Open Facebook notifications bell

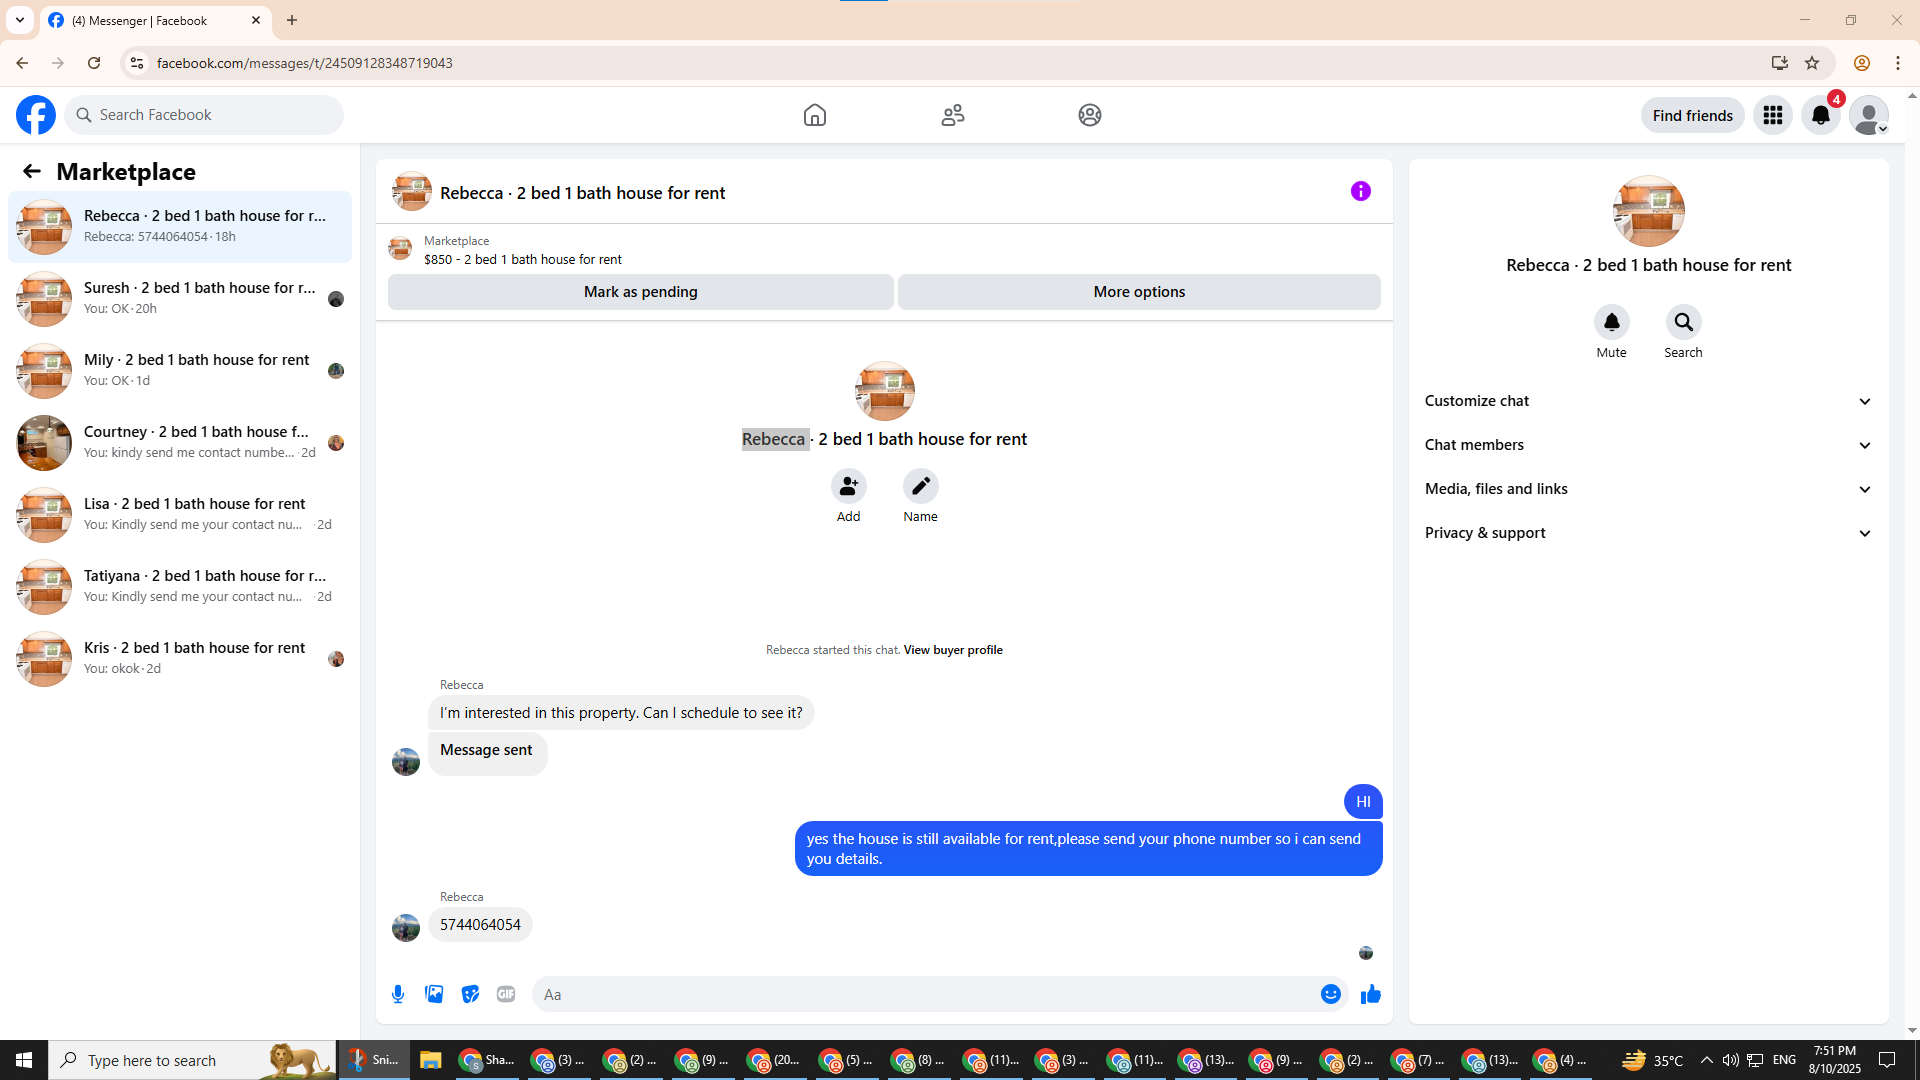pyautogui.click(x=1820, y=115)
